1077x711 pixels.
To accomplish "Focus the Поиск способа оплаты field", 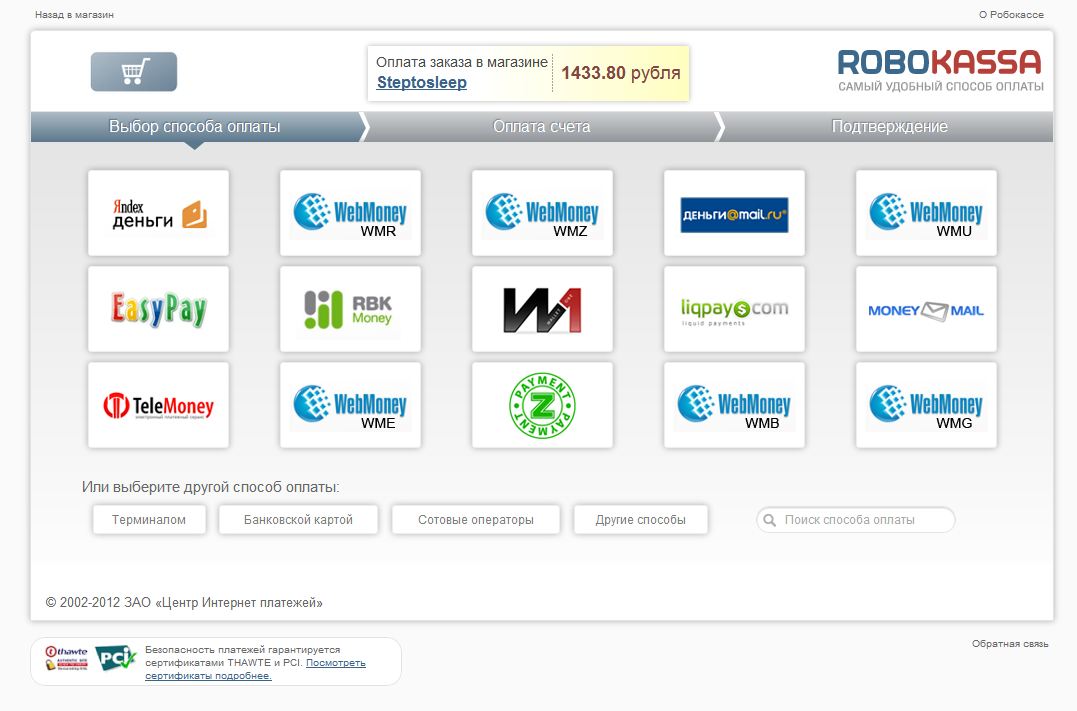I will (856, 520).
